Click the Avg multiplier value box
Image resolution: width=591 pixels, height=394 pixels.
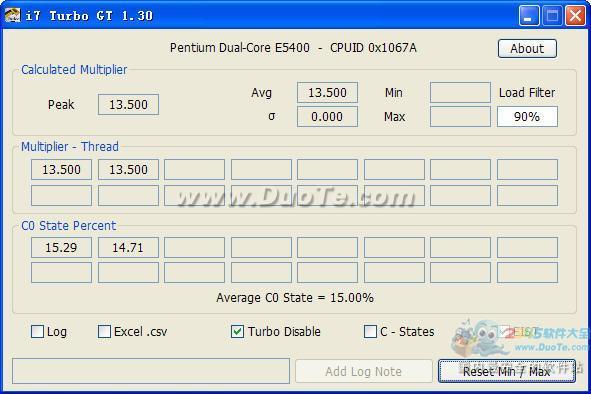[327, 93]
